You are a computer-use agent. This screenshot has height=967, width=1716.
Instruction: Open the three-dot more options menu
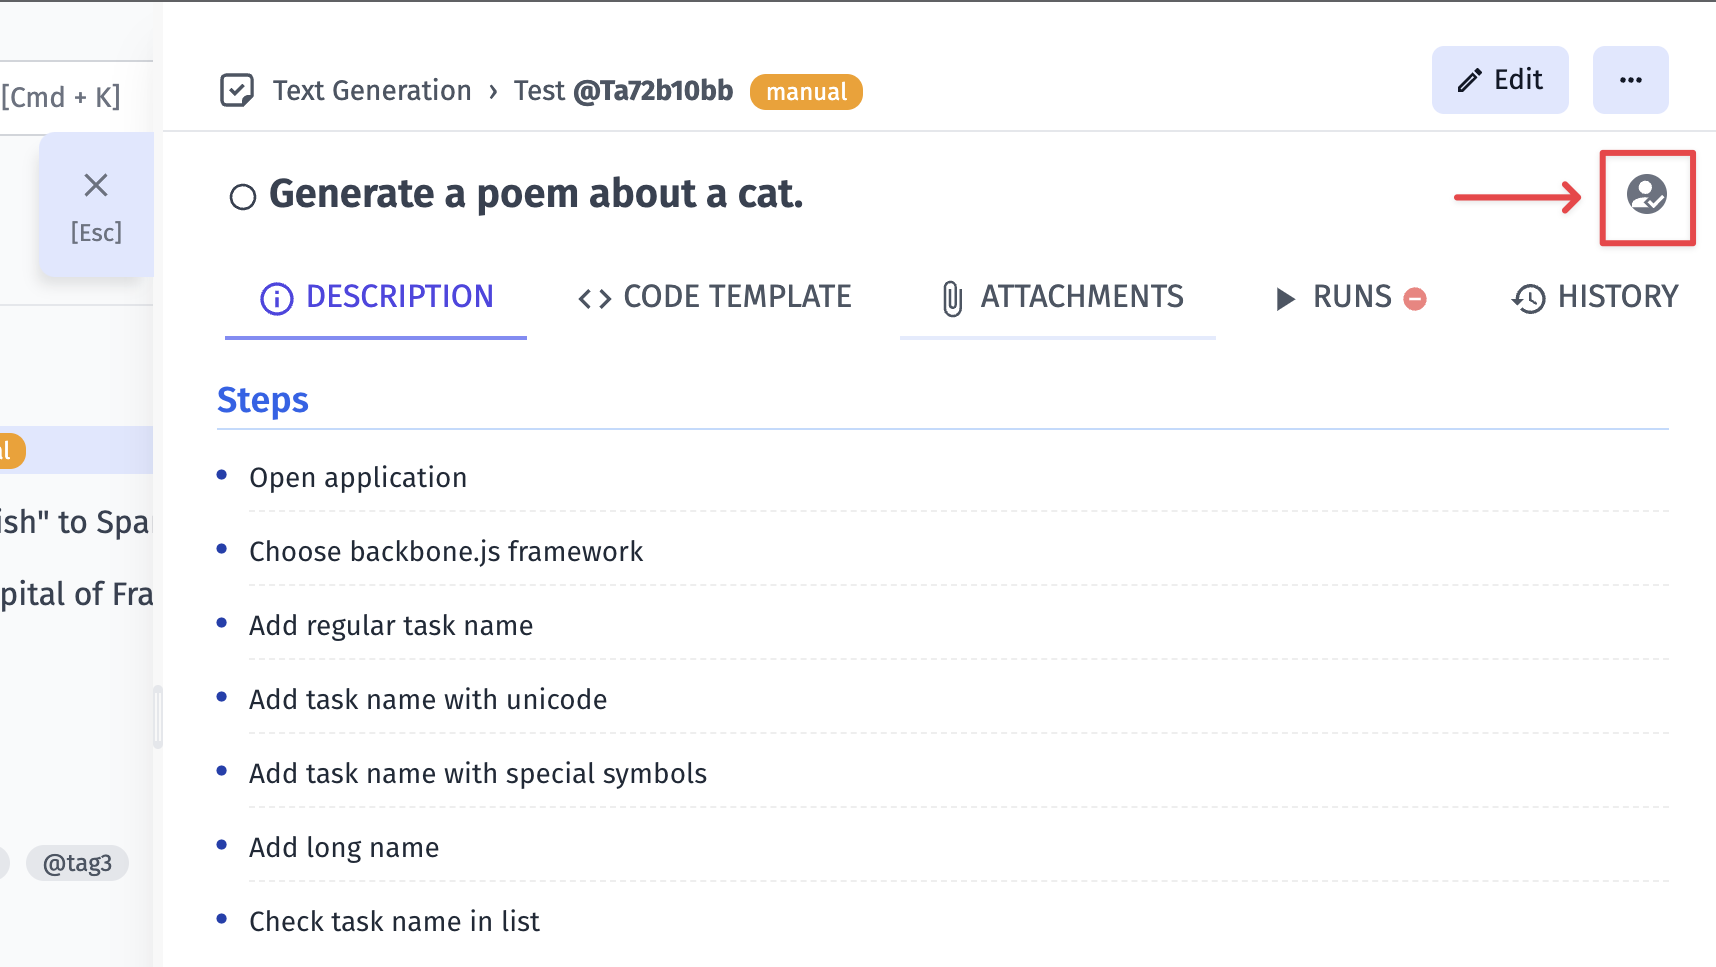coord(1630,80)
